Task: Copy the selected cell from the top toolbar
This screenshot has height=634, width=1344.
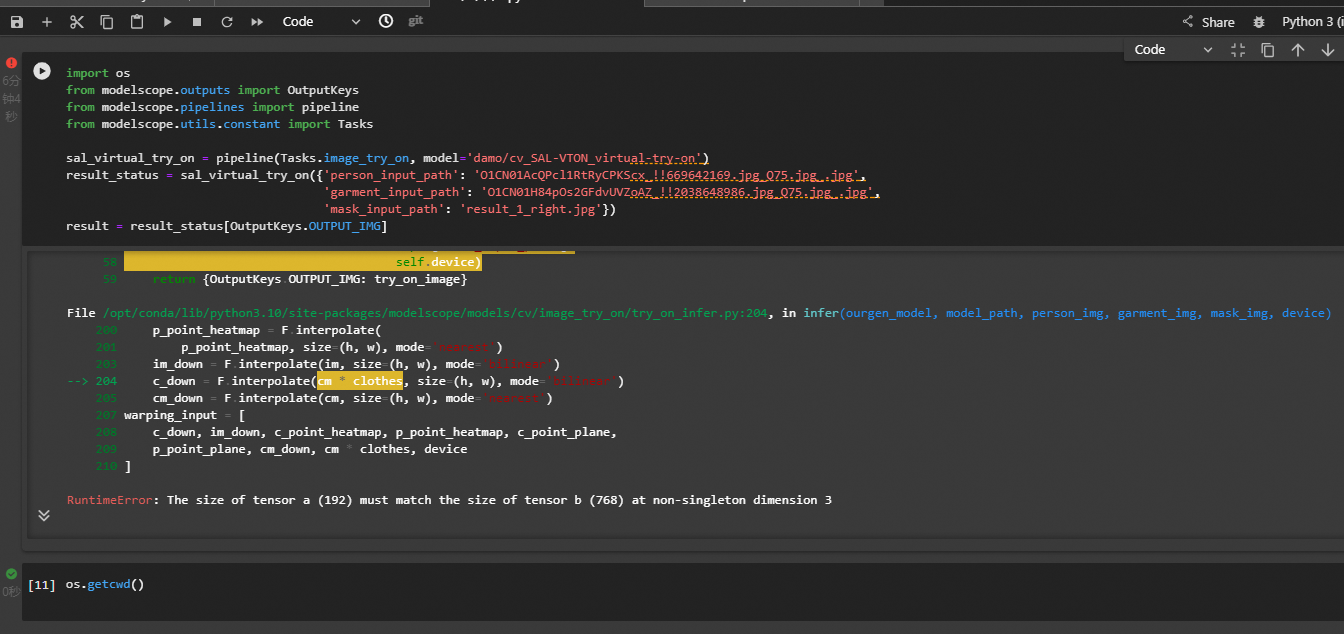Action: pyautogui.click(x=107, y=22)
